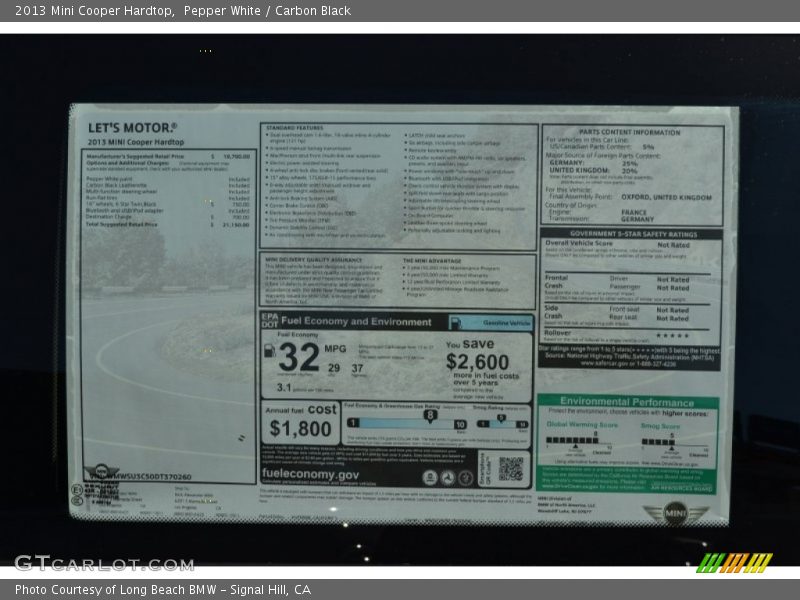Click the pump icon in Gasoline Vehicle tag
Viewport: 800px width, 600px height.
458,323
